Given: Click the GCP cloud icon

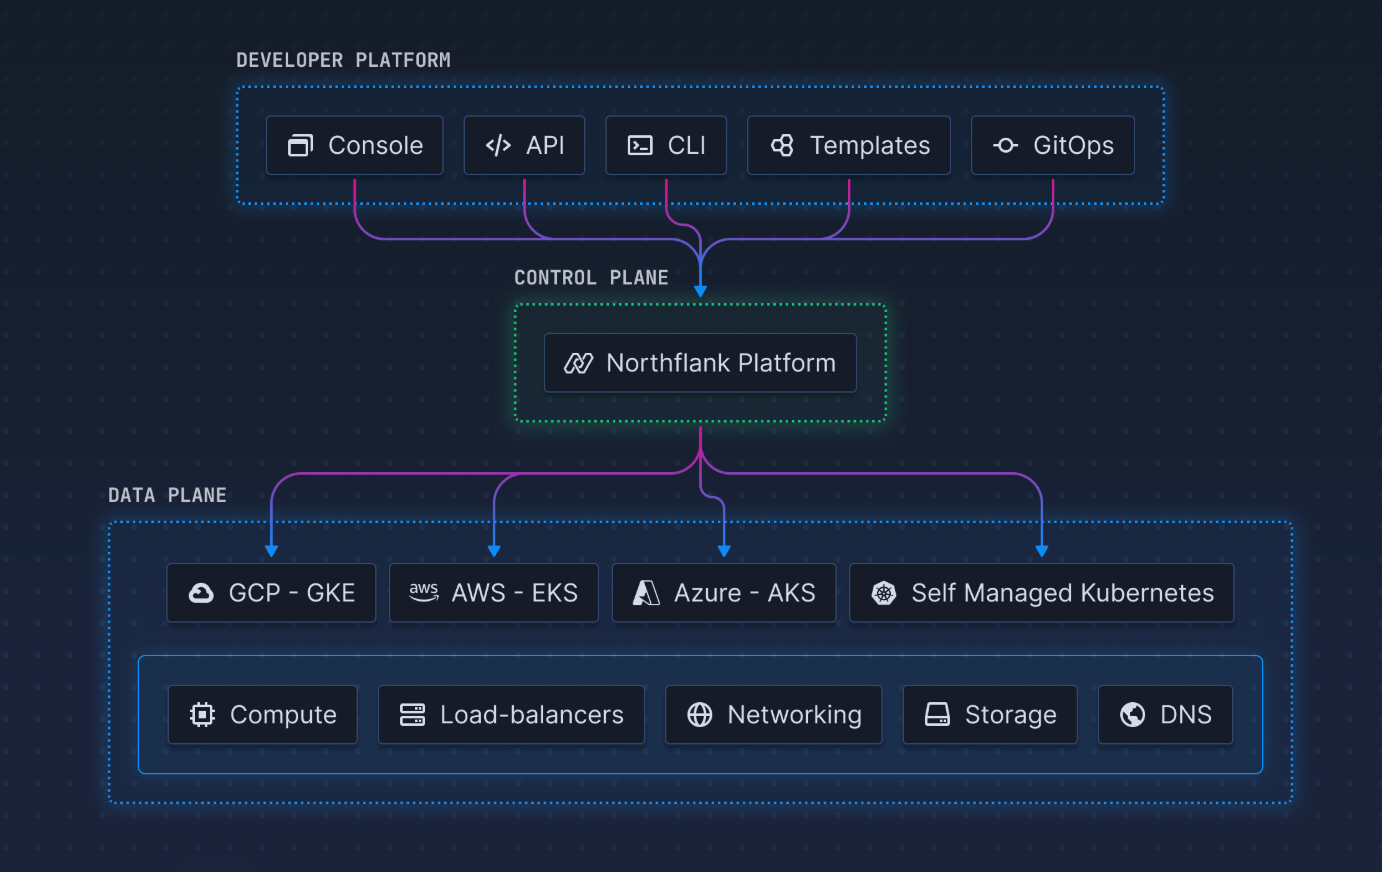Looking at the screenshot, I should click(201, 593).
